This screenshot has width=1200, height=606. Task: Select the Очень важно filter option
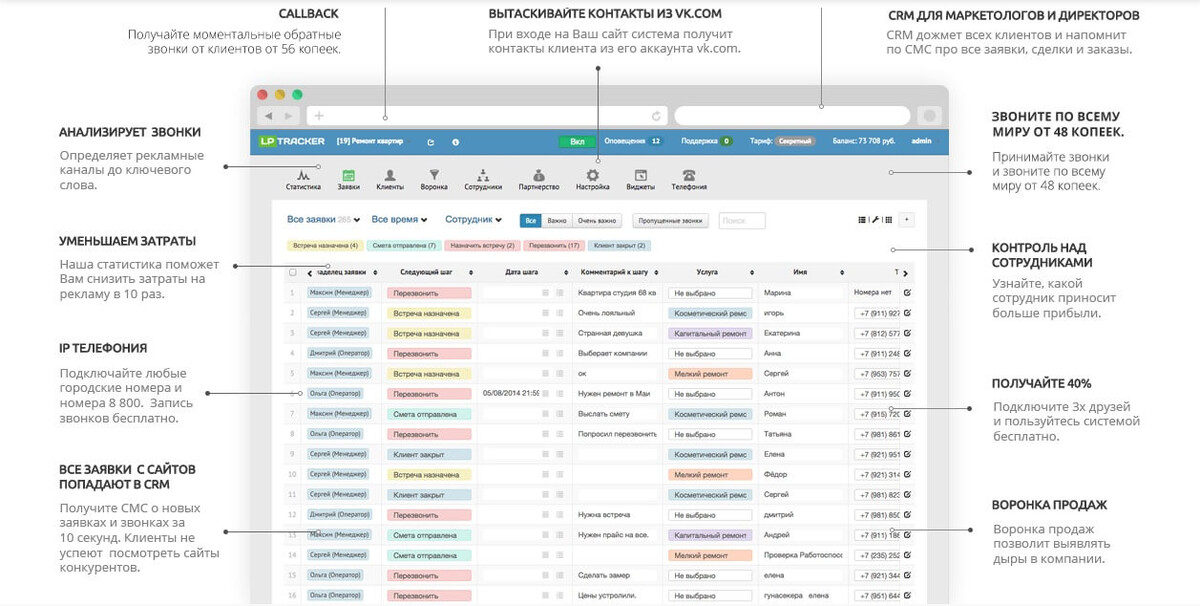click(x=596, y=220)
